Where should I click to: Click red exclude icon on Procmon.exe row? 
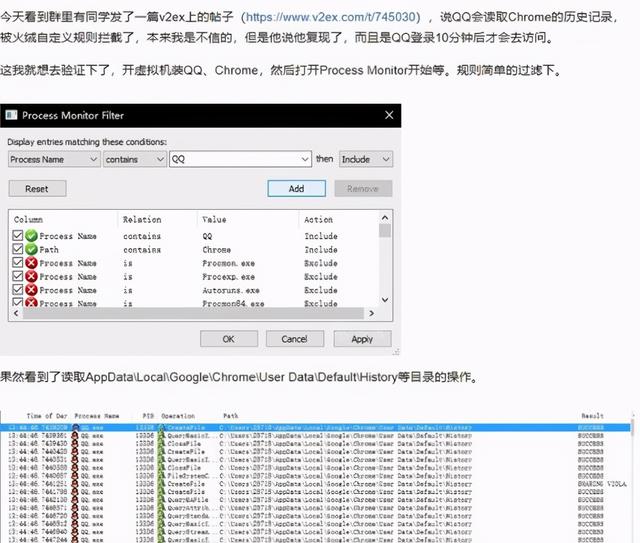pos(31,263)
